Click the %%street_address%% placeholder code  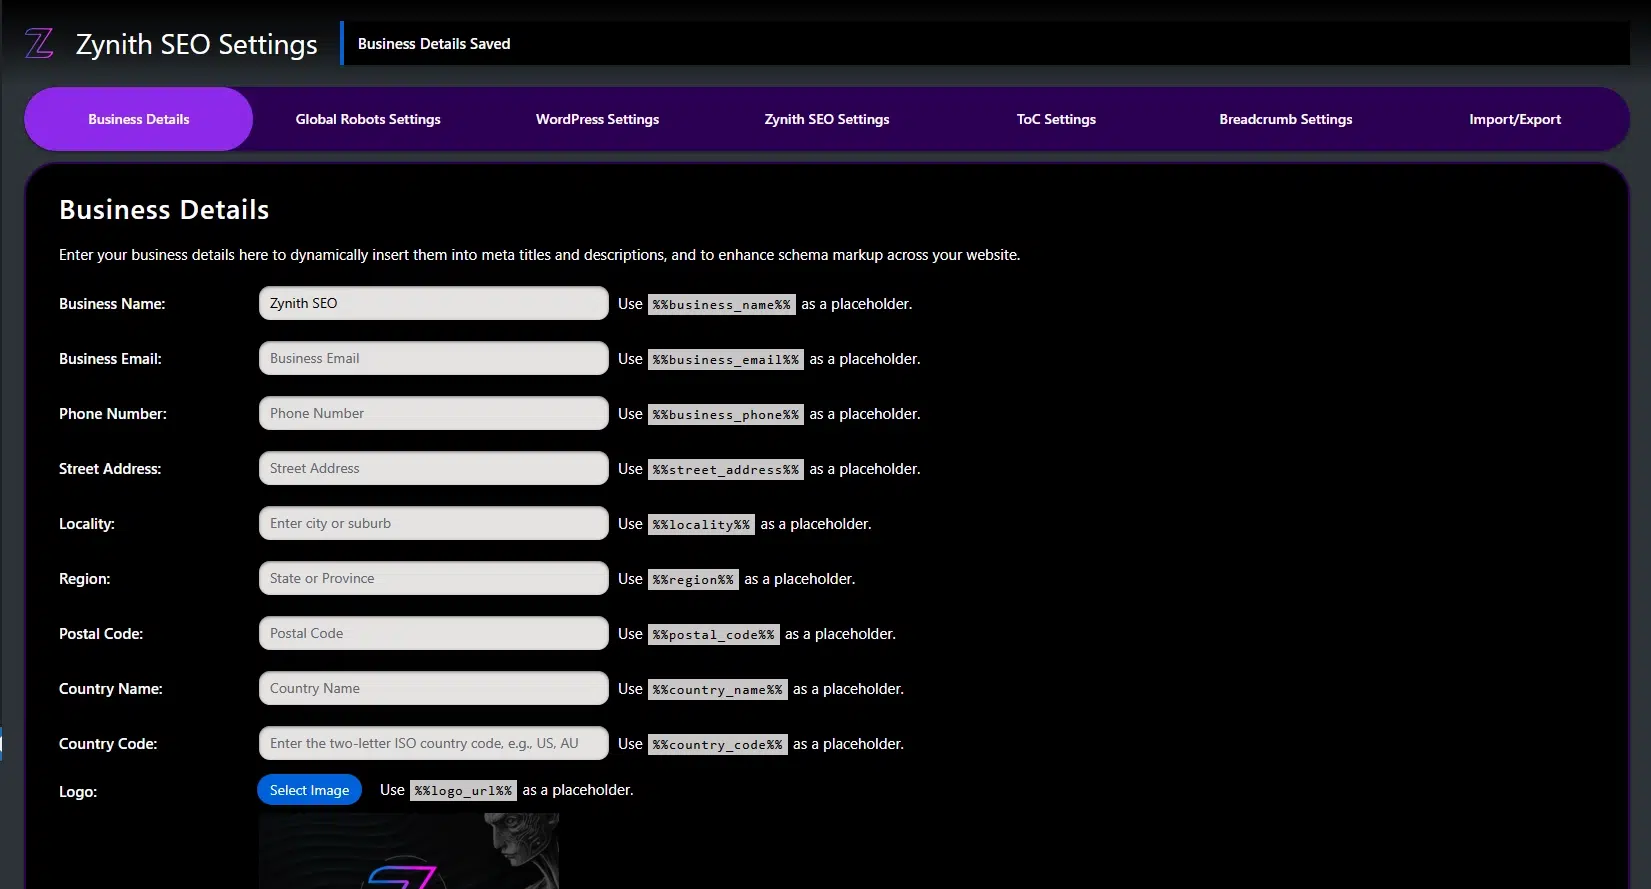(726, 469)
